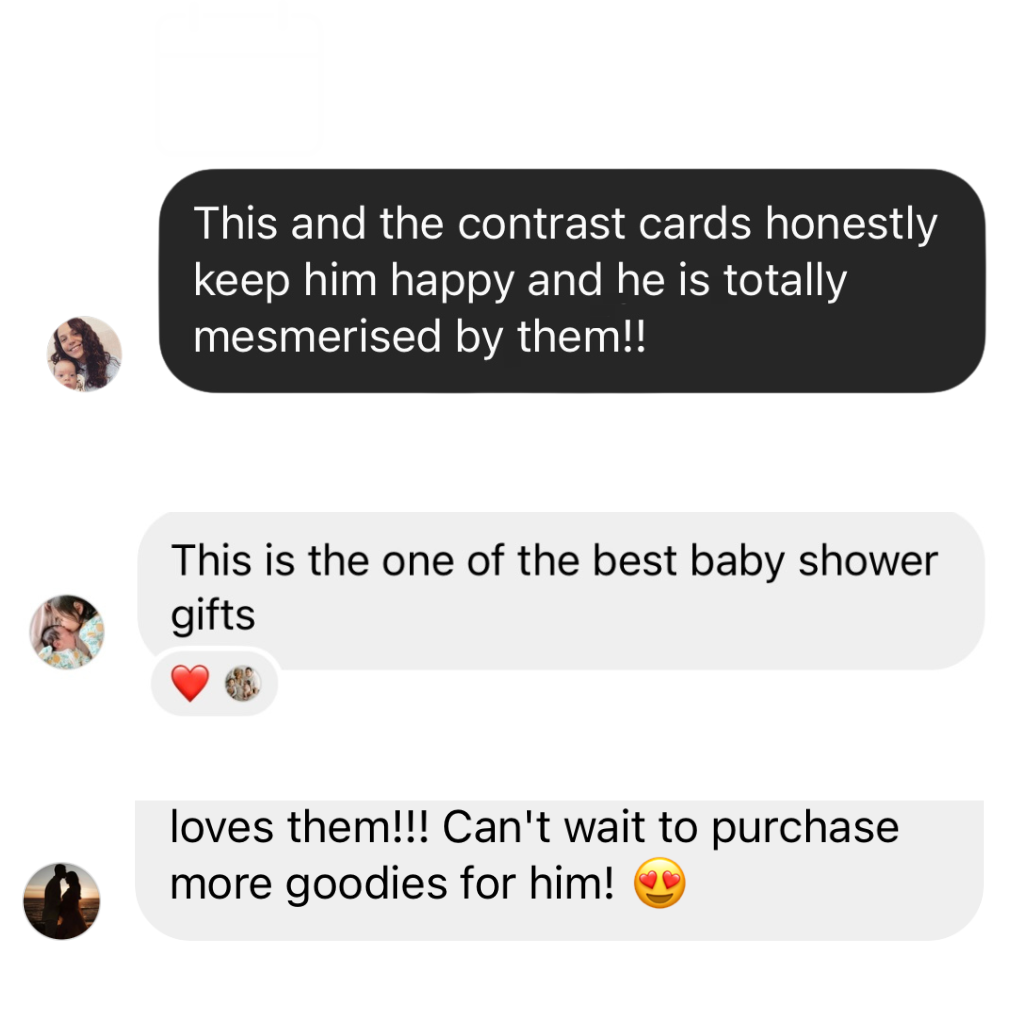Click the word 'honestly' in the first message
Image resolution: width=1024 pixels, height=1024 pixels.
852,225
